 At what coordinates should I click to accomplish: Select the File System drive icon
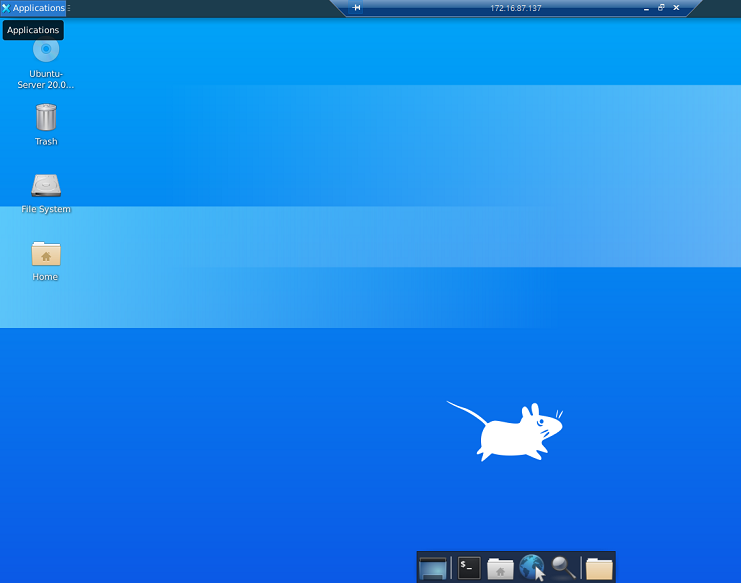pyautogui.click(x=46, y=185)
